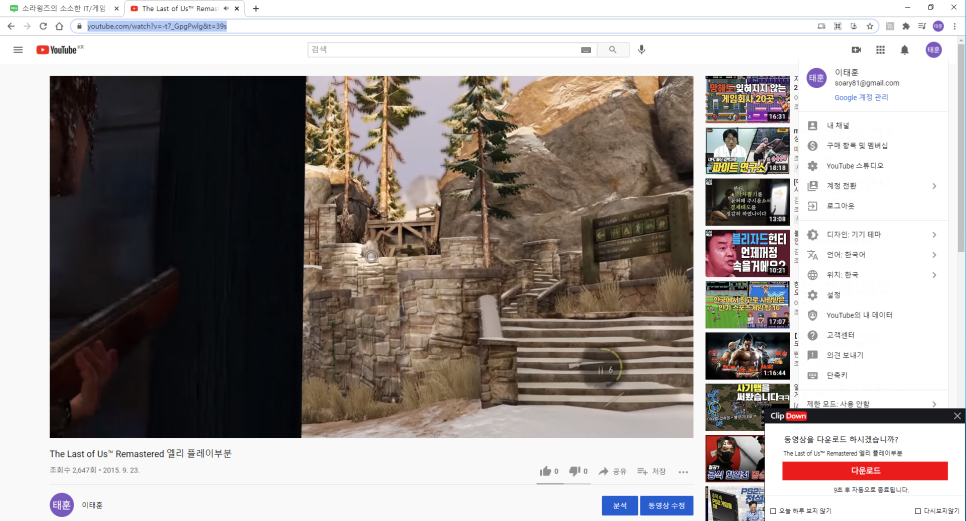The image size is (966, 521).
Task: Click the main video player
Action: pos(371,257)
